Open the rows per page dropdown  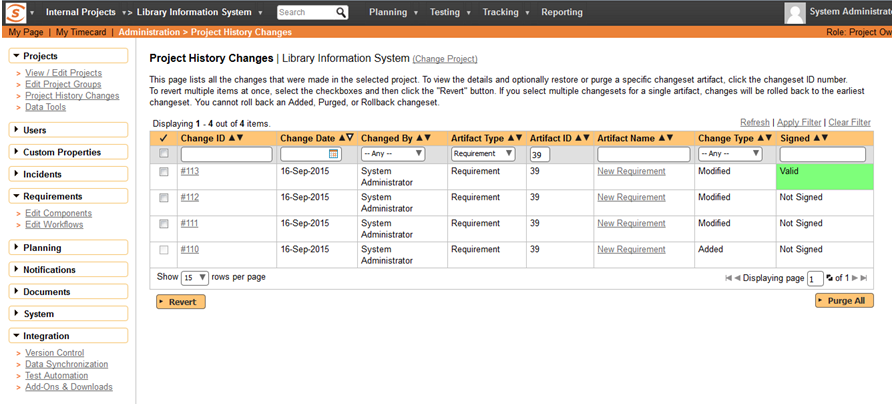pyautogui.click(x=194, y=278)
